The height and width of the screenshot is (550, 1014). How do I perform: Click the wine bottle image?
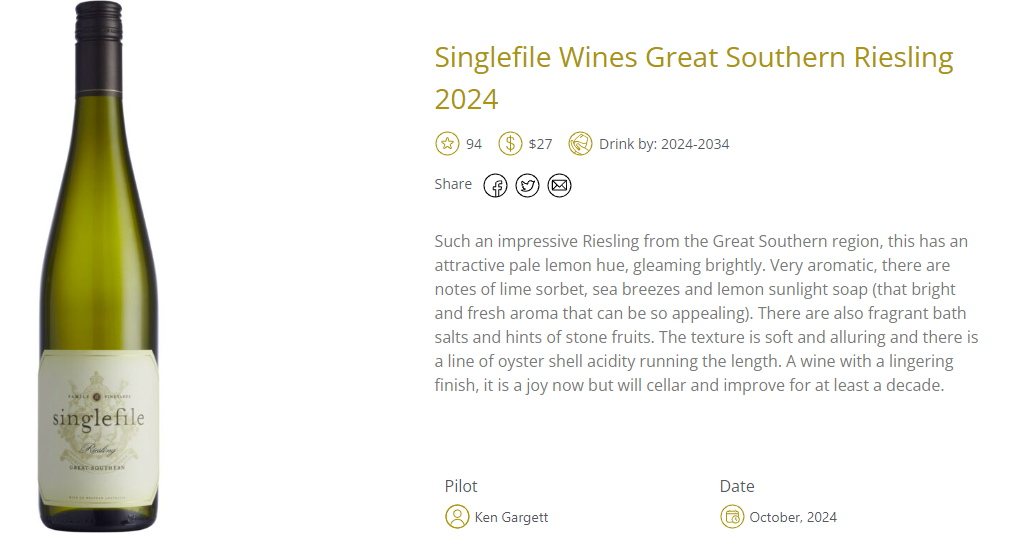(x=99, y=267)
